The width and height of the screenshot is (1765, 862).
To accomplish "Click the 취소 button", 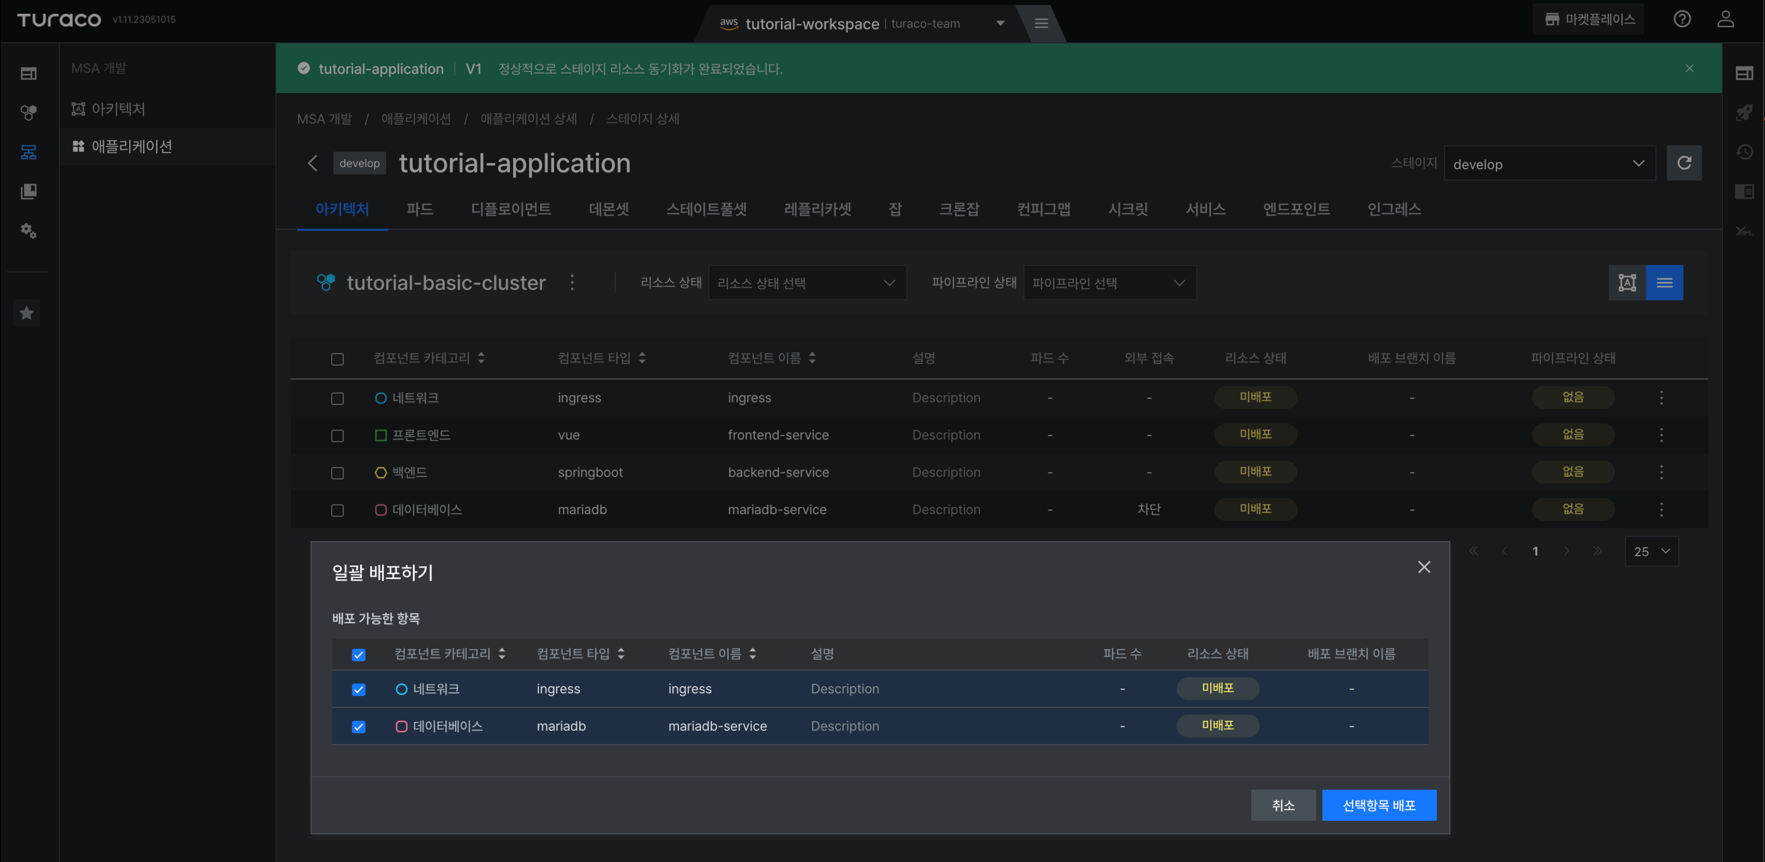I will pyautogui.click(x=1283, y=805).
